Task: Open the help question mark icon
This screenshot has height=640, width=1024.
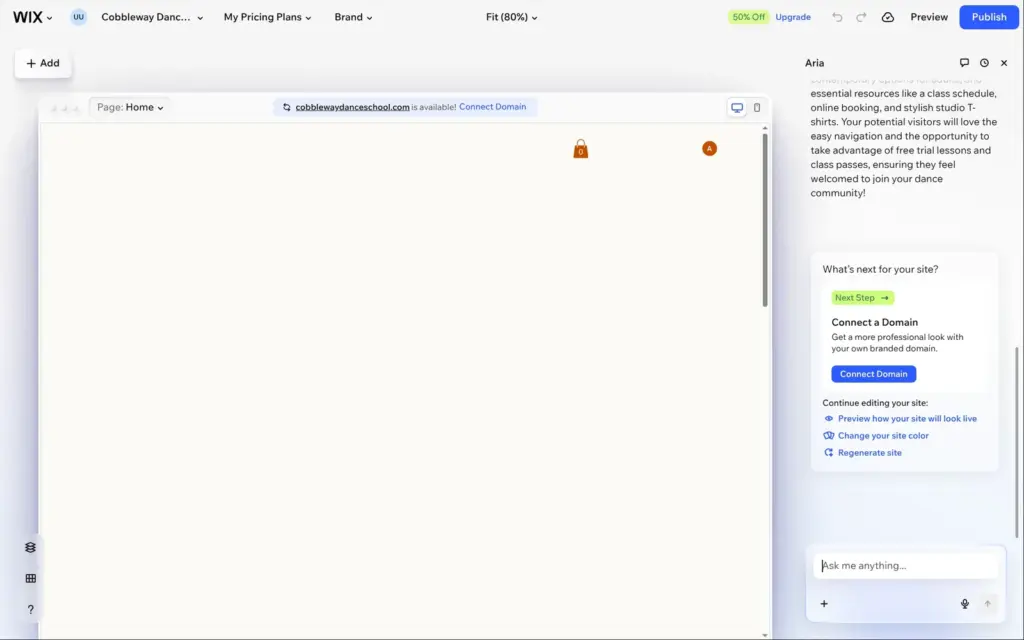Action: [x=30, y=610]
